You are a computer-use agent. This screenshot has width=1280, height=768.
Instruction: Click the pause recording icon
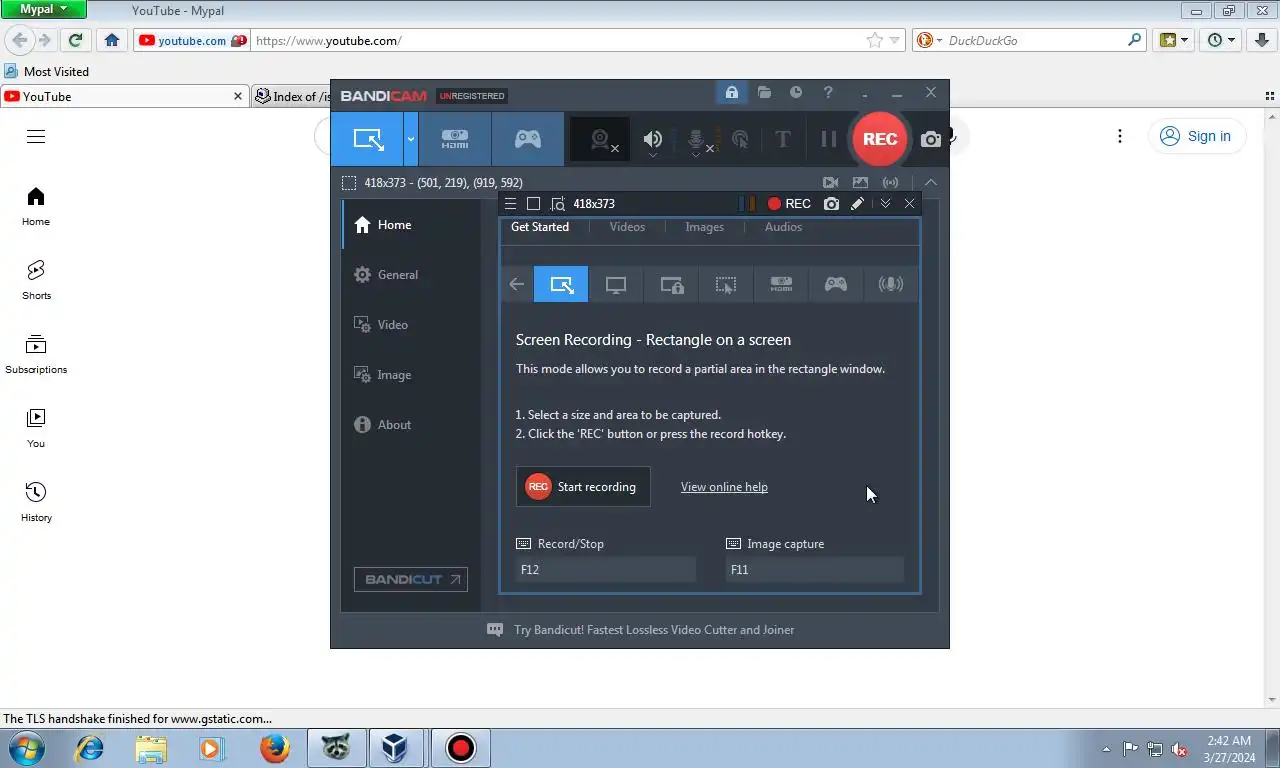[x=828, y=140]
